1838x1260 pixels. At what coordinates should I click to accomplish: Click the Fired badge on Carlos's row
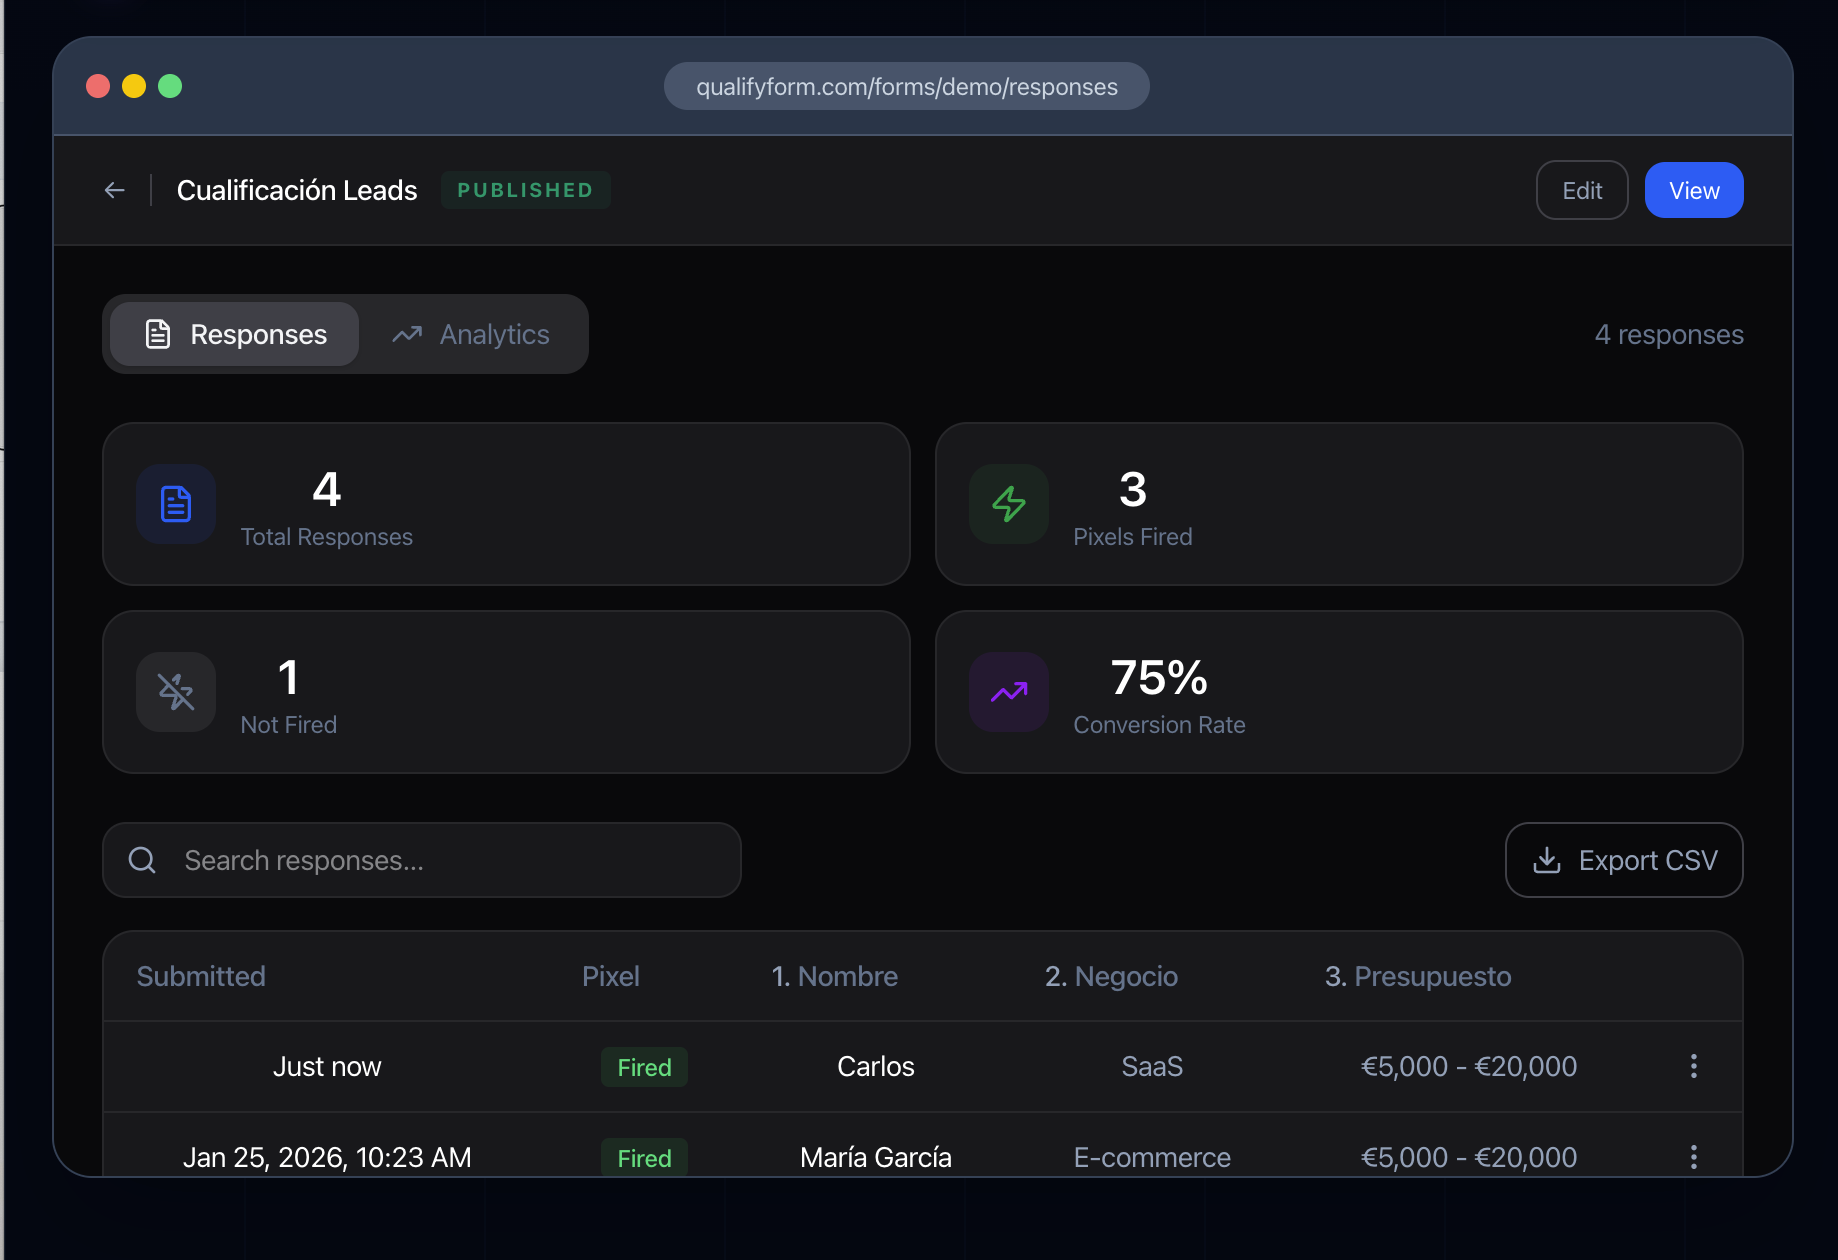click(x=644, y=1066)
